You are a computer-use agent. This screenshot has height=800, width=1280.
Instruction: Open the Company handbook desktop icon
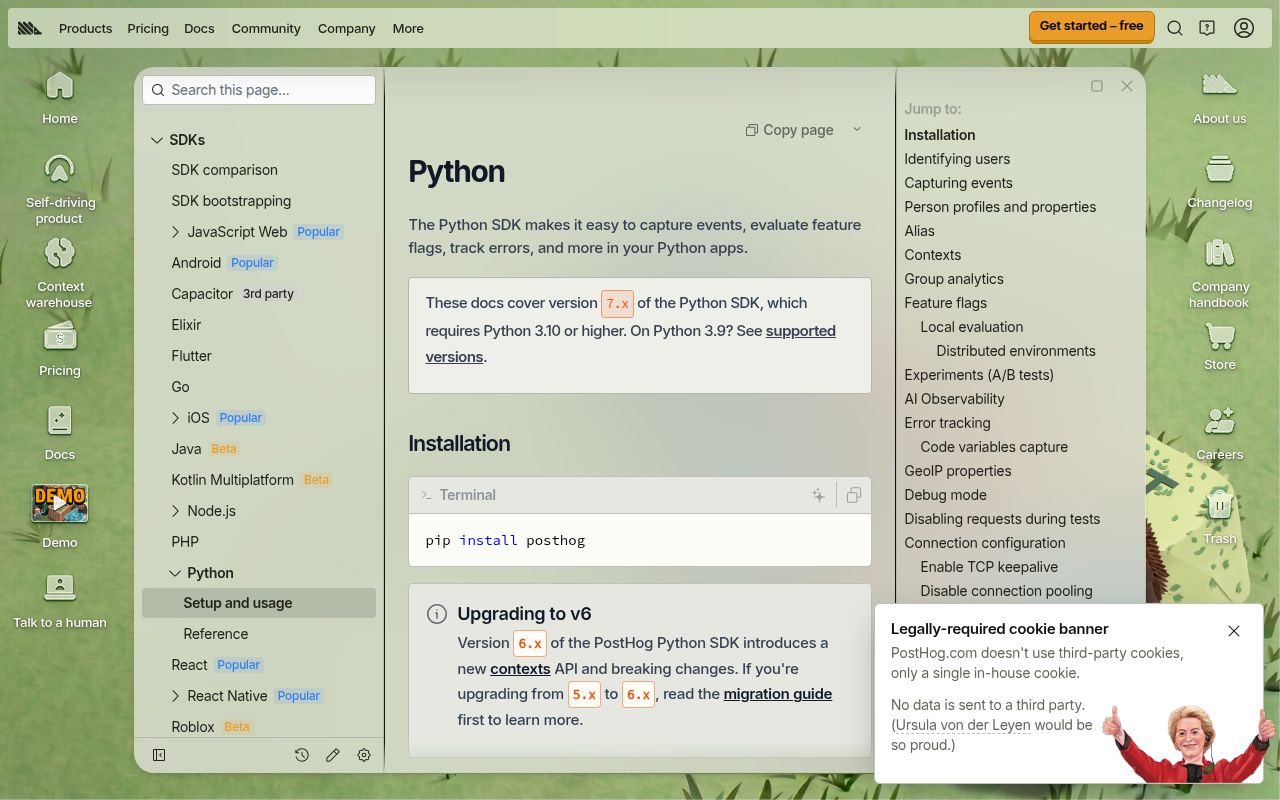(x=1220, y=253)
